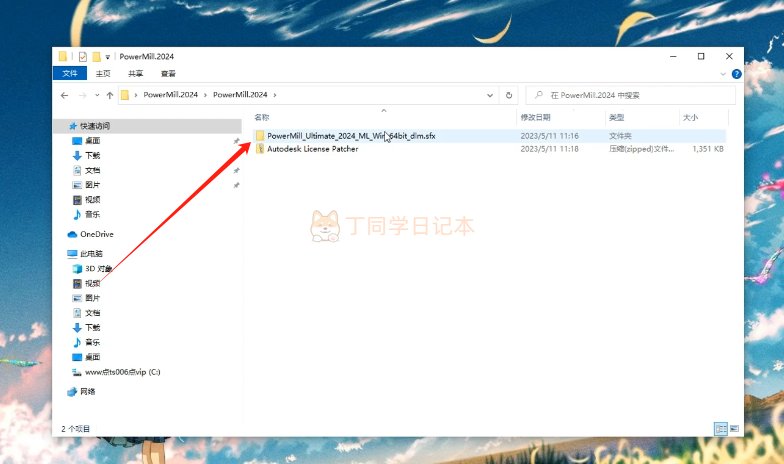Open 图片 under This PC
This screenshot has height=464, width=784.
[x=92, y=298]
